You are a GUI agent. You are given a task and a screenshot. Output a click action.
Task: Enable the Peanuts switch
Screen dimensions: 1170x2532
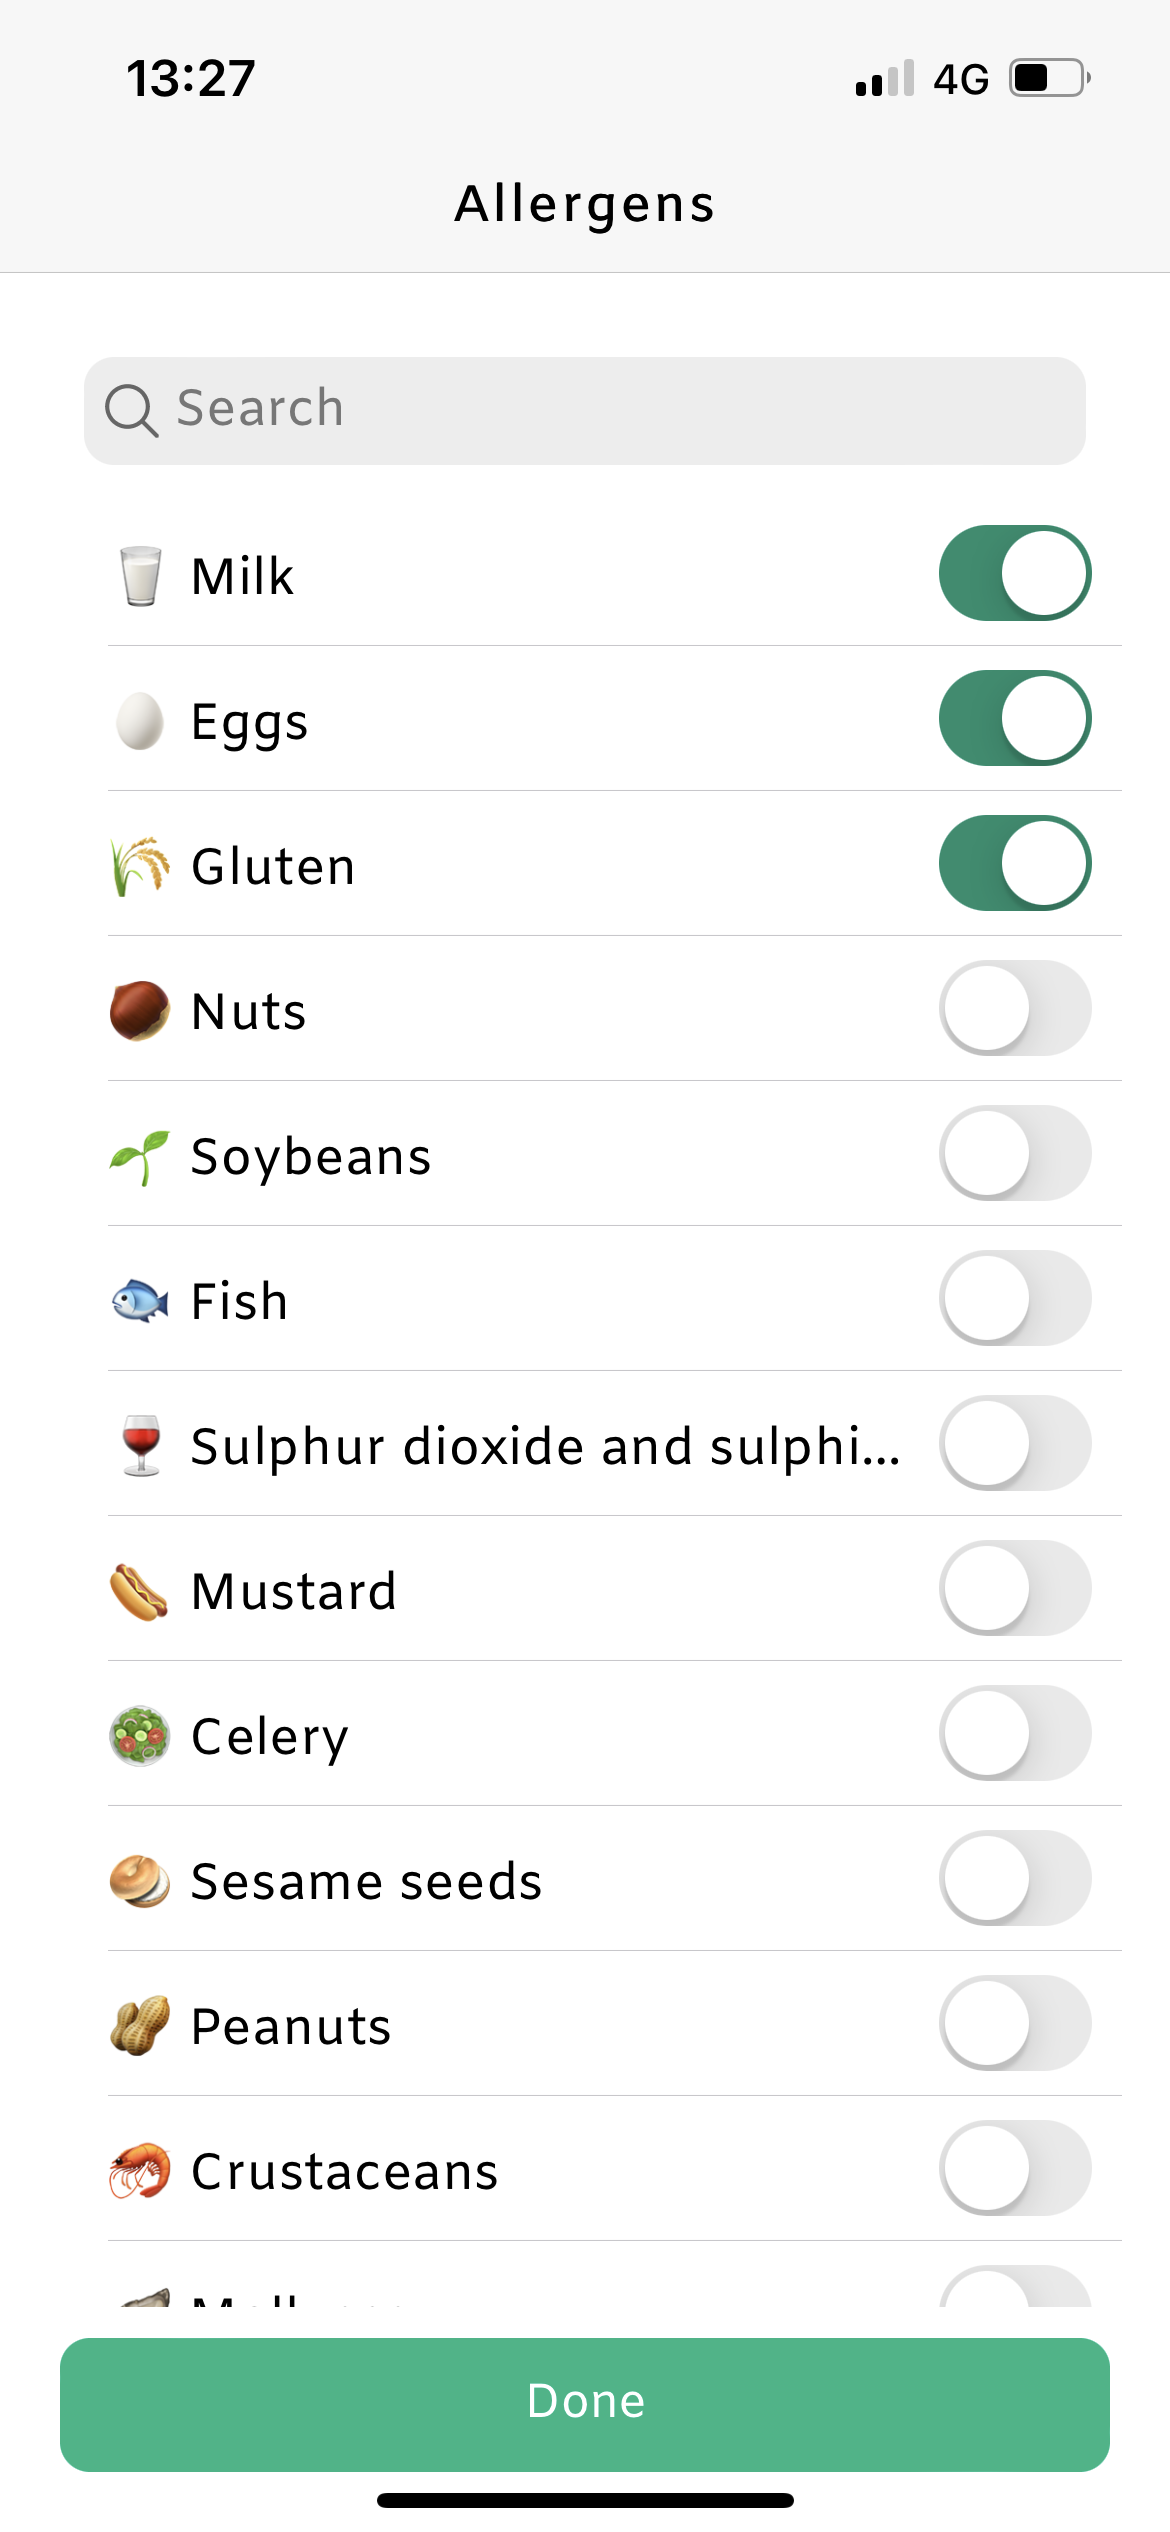point(1015,2023)
